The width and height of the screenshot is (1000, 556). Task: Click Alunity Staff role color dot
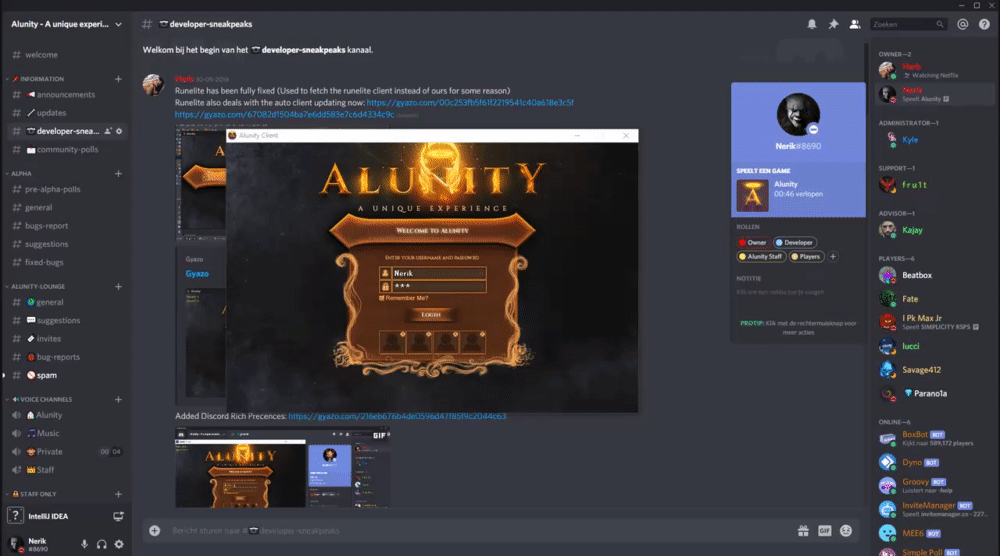742,257
